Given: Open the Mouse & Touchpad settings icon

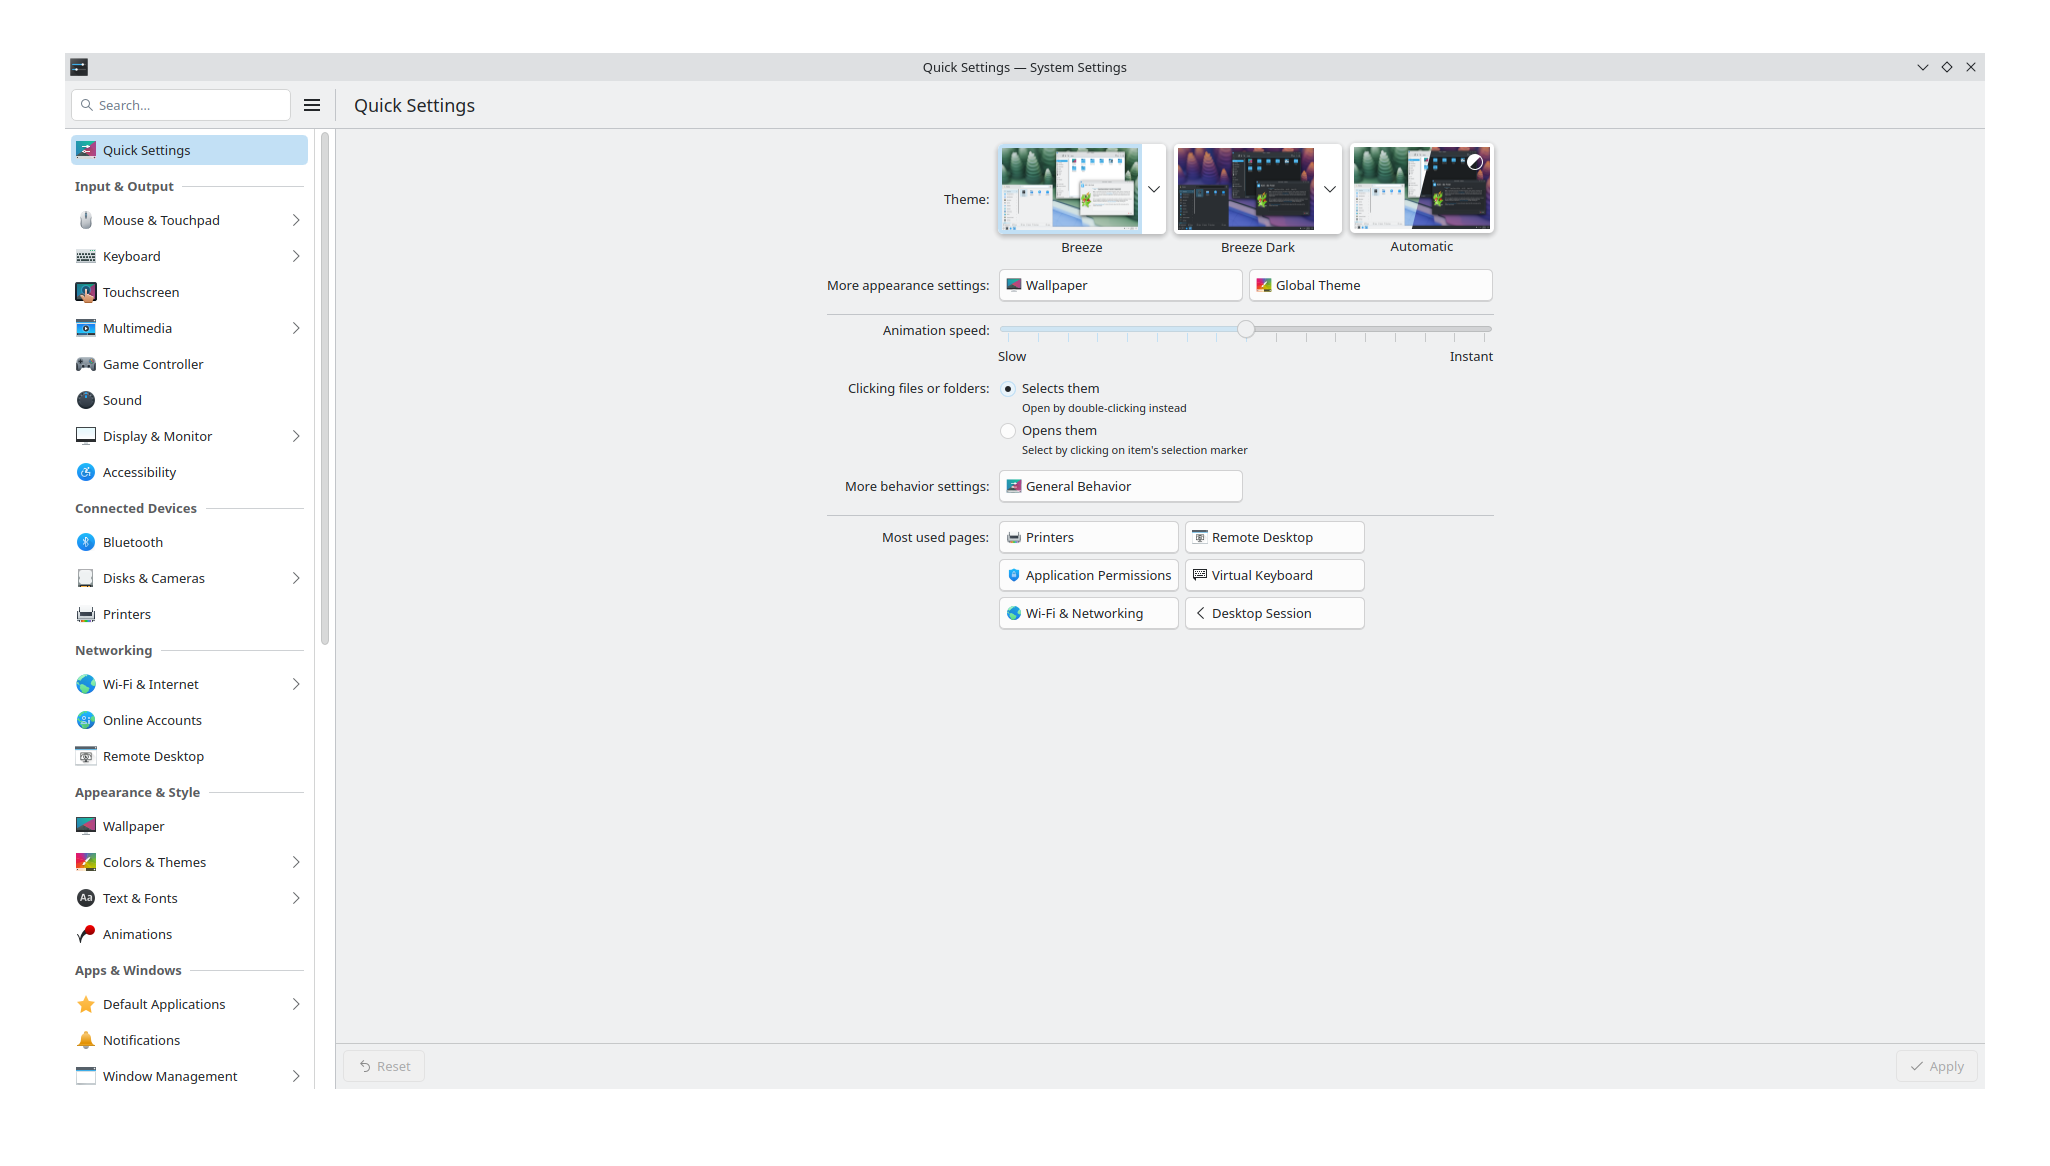Looking at the screenshot, I should coord(86,220).
